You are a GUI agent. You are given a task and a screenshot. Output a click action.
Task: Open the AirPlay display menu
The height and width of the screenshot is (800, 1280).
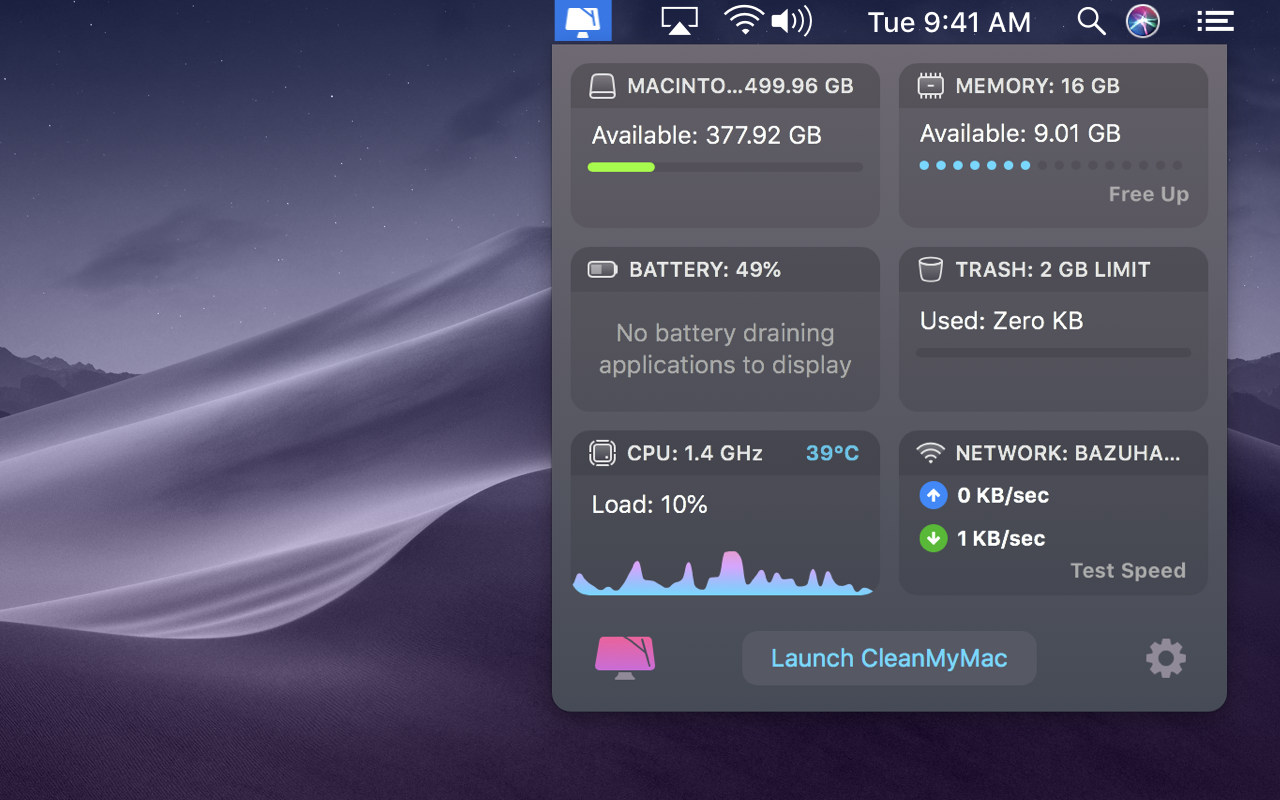click(679, 21)
